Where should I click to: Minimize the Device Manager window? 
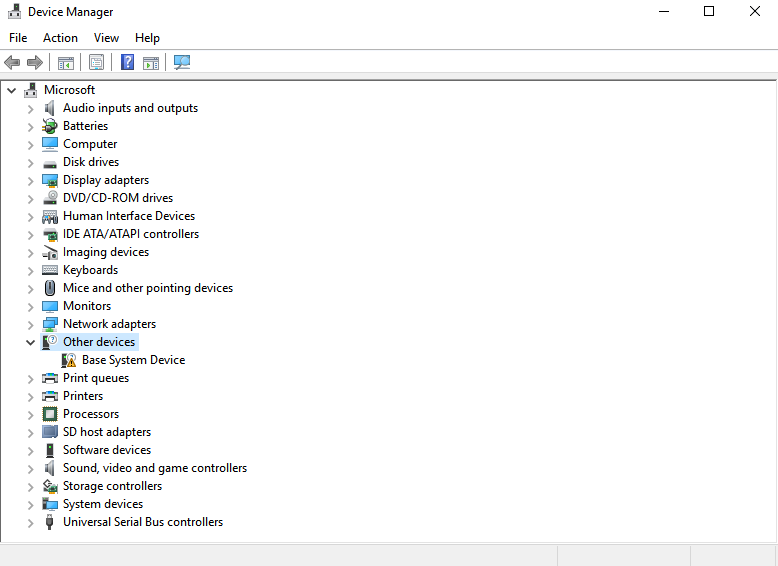[x=664, y=11]
